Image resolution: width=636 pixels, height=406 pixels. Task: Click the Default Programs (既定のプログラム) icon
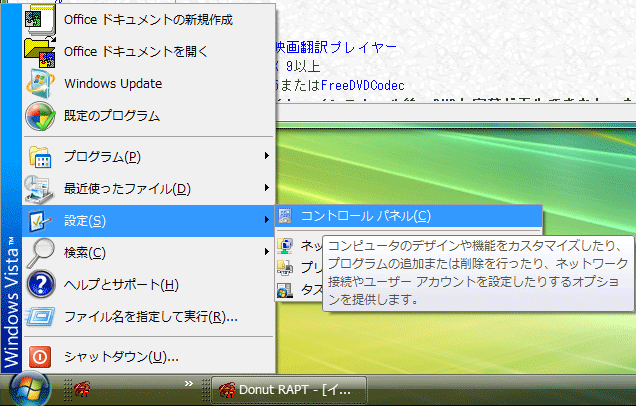pos(40,116)
